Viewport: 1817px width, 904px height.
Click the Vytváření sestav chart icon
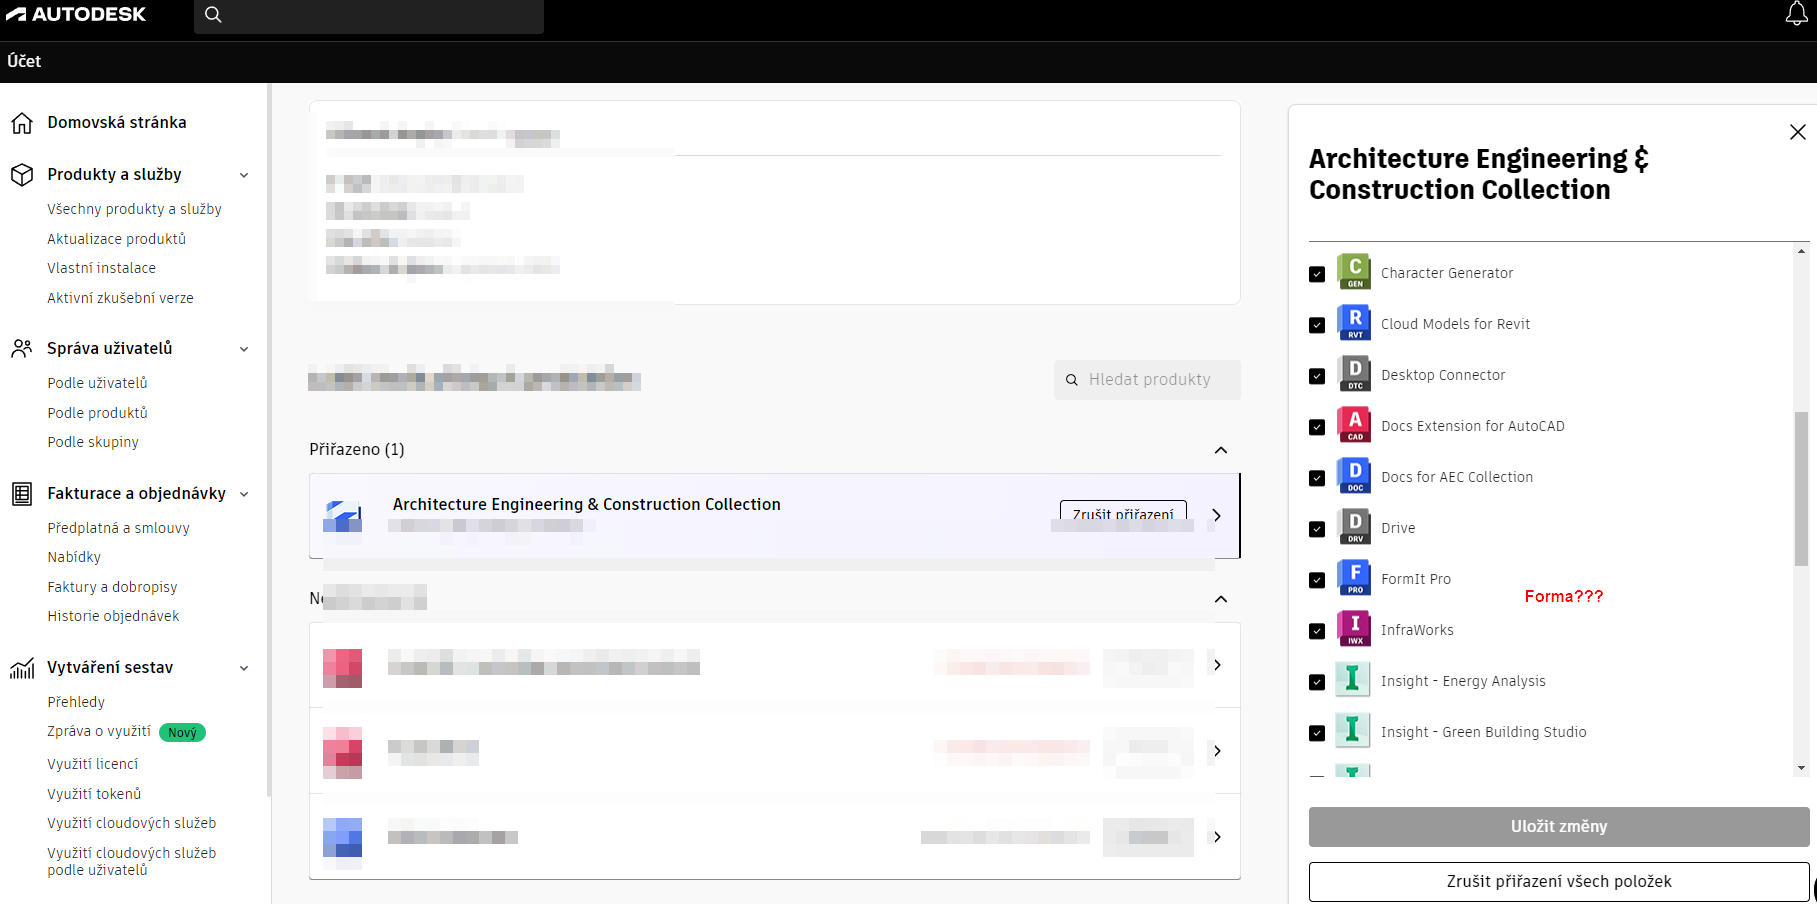point(22,668)
